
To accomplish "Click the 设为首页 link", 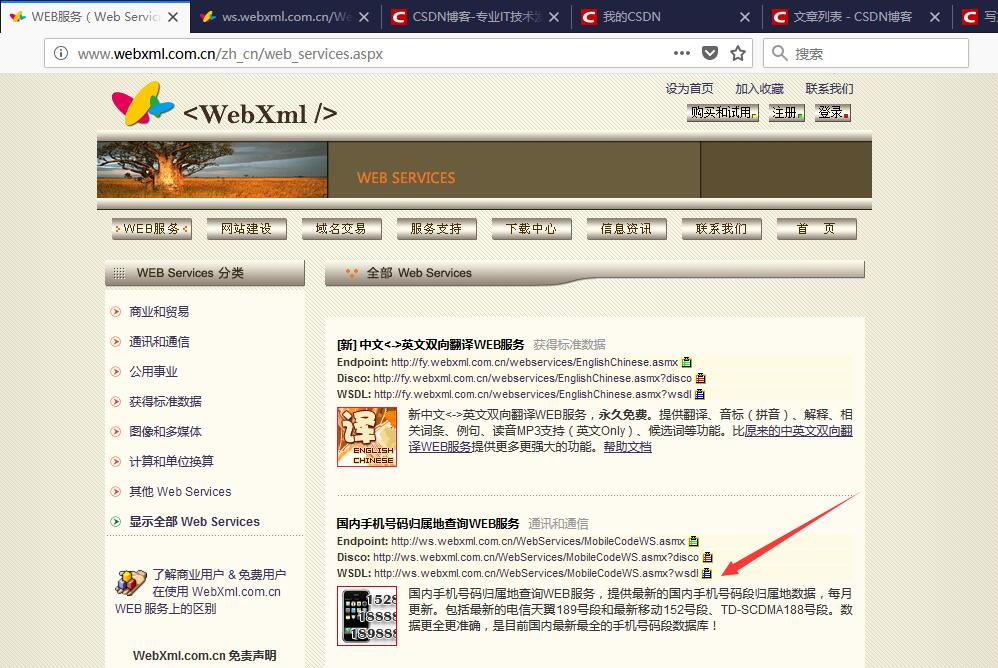I will point(689,88).
